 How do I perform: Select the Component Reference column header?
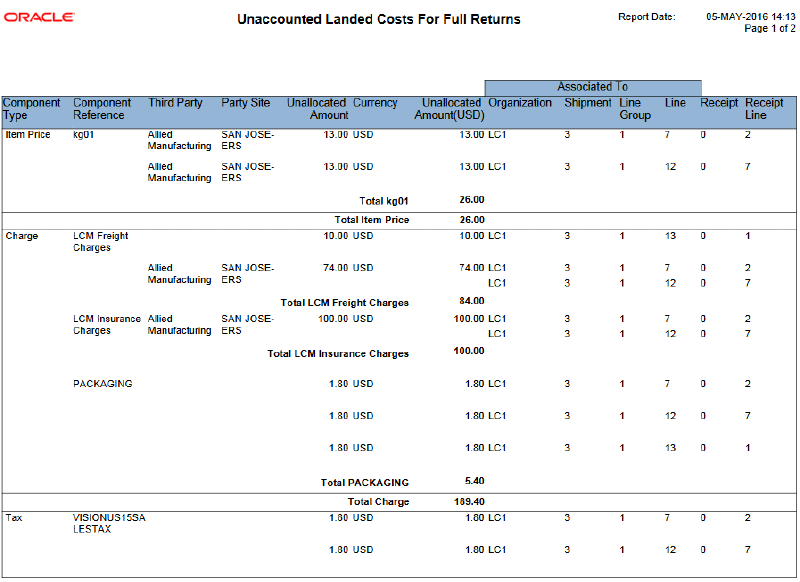pyautogui.click(x=100, y=109)
